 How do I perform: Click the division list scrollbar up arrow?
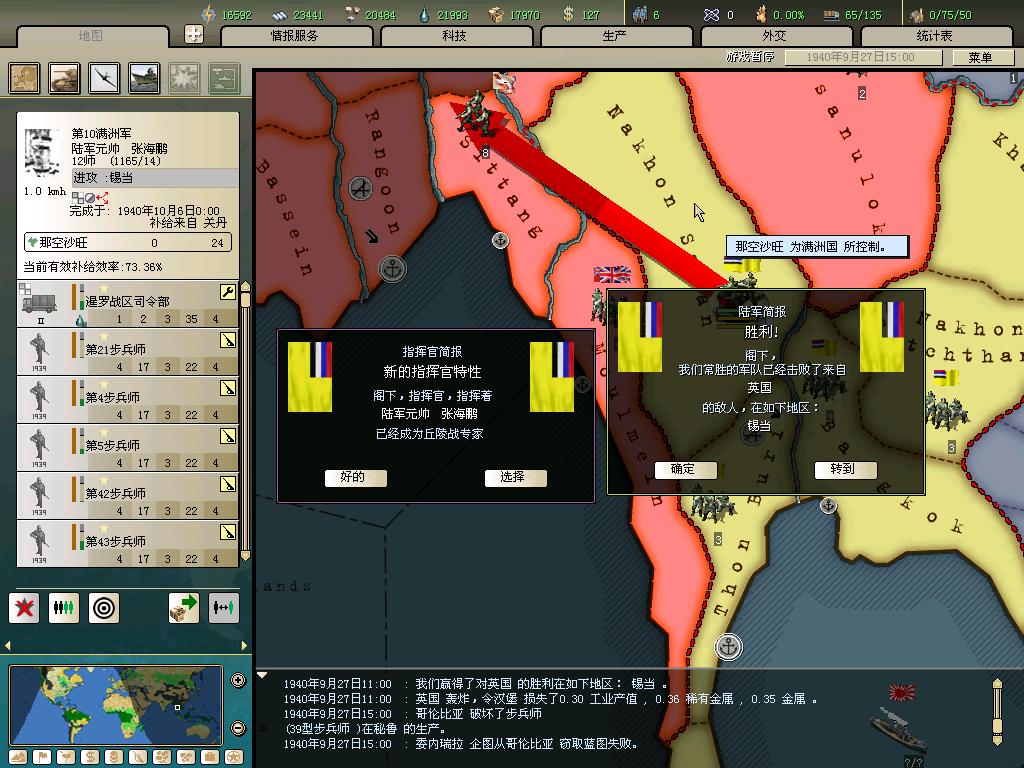(246, 286)
